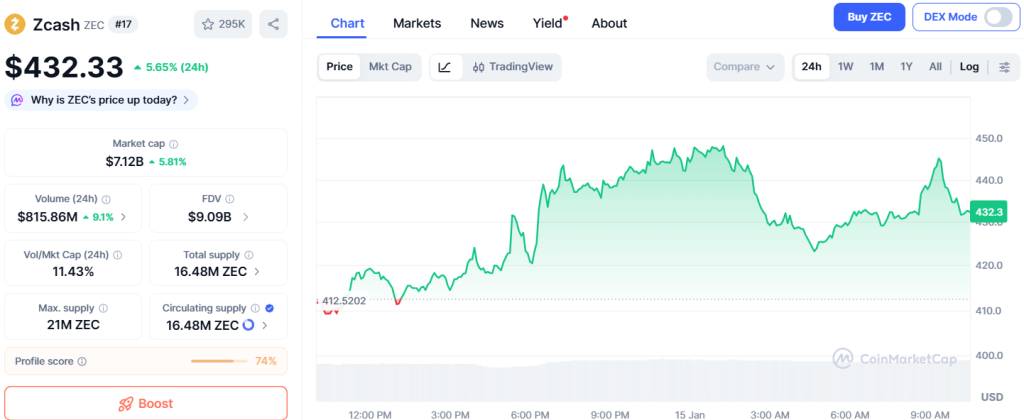
Task: Expand Total supply details chevron
Action: coord(257,271)
